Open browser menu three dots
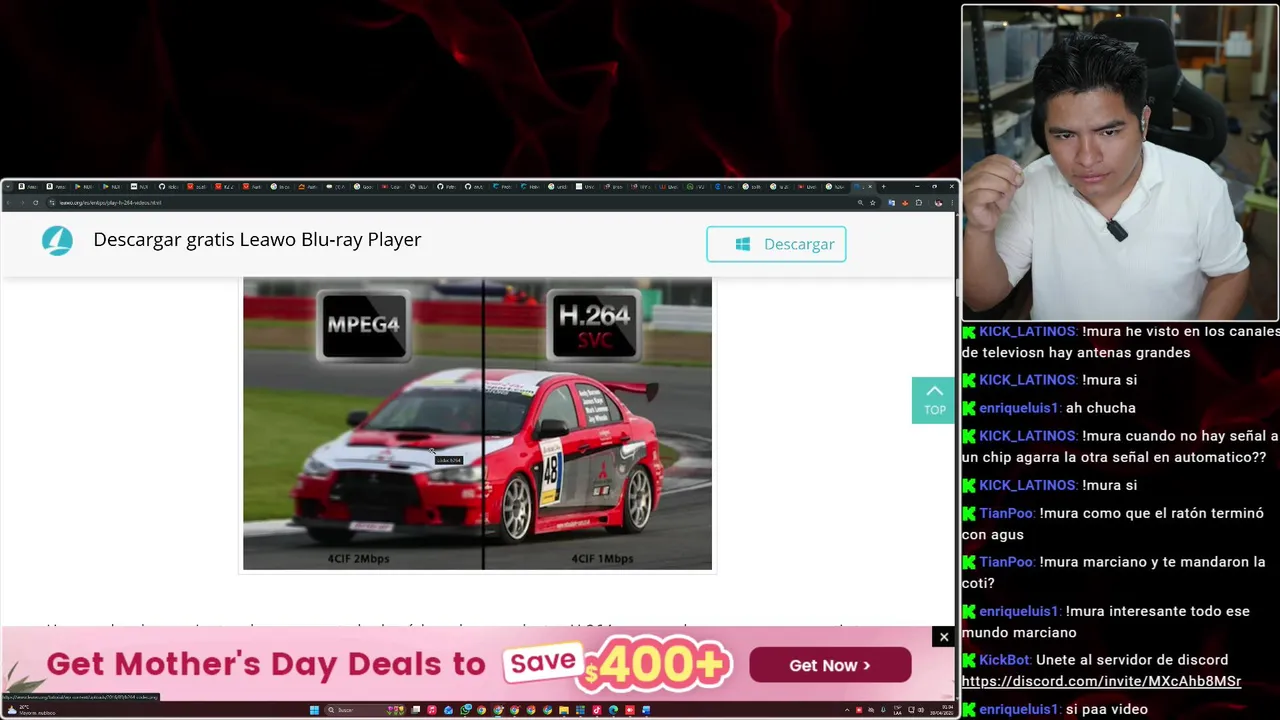The height and width of the screenshot is (720, 1280). click(952, 203)
